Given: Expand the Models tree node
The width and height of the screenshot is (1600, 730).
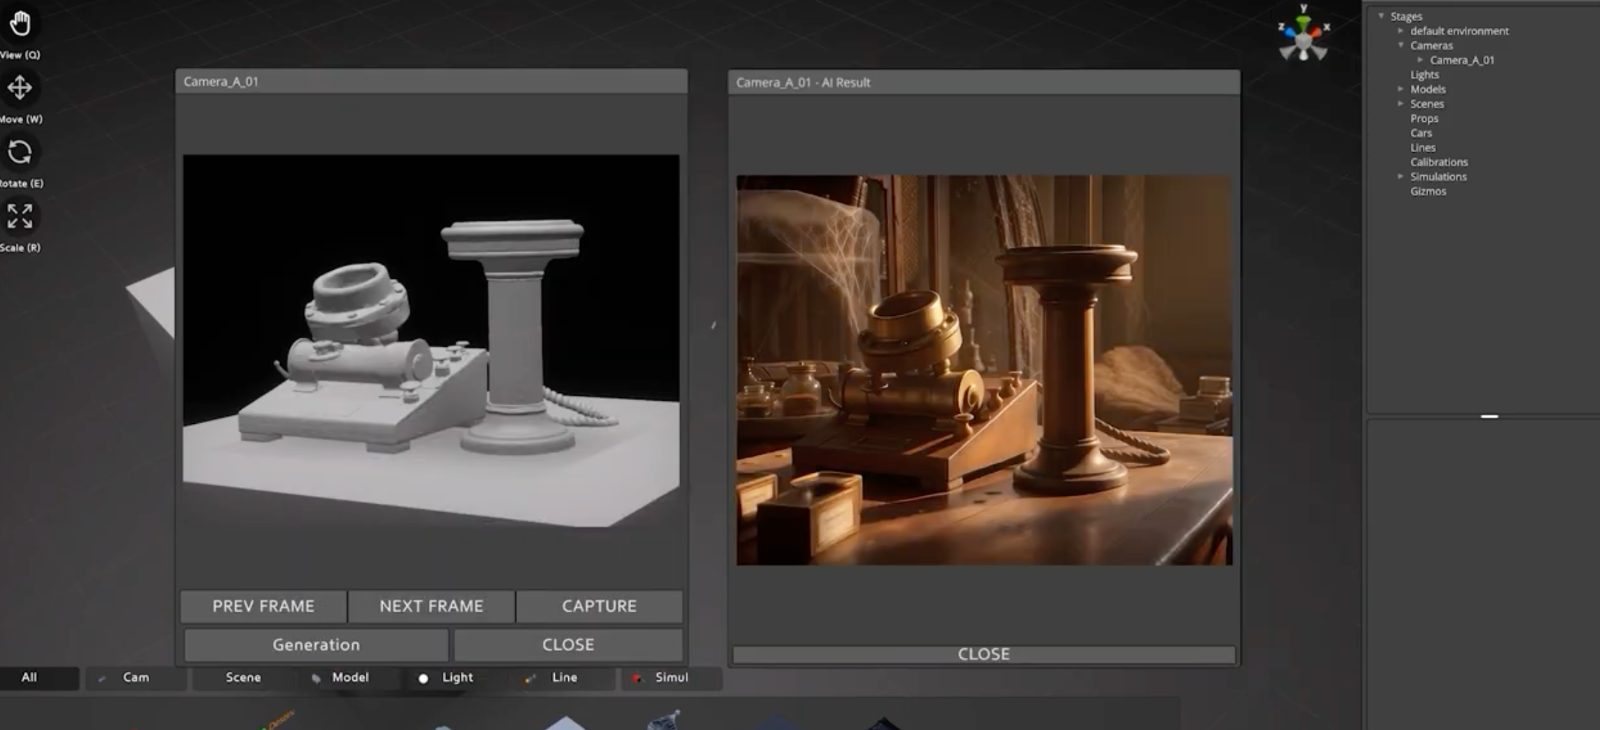Looking at the screenshot, I should (1401, 89).
